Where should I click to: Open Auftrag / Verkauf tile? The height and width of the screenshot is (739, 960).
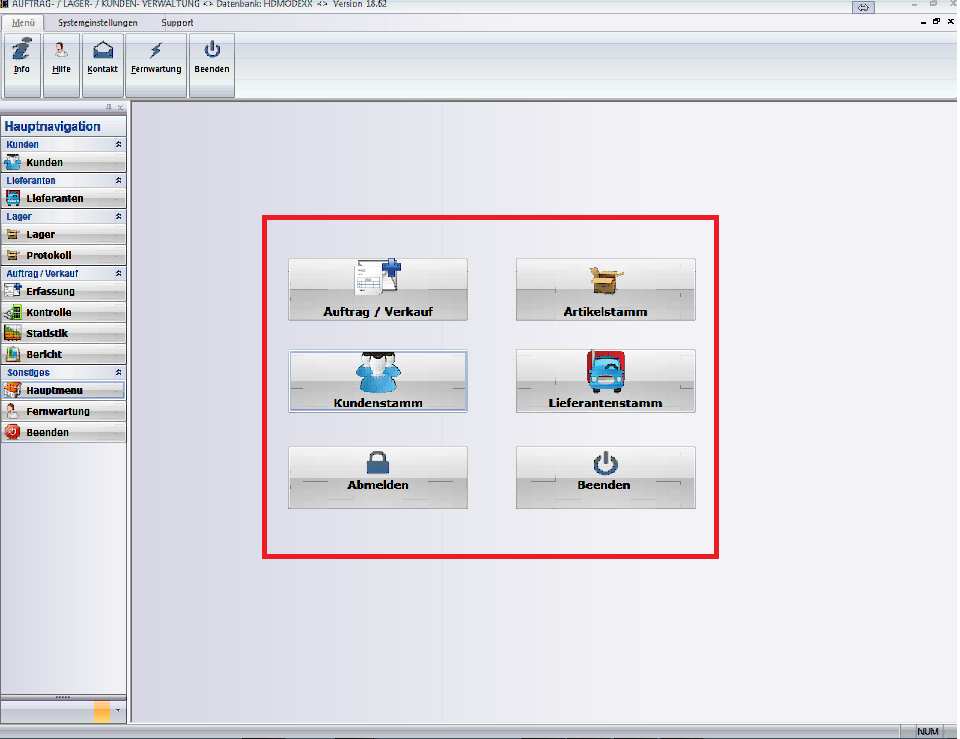pyautogui.click(x=378, y=290)
